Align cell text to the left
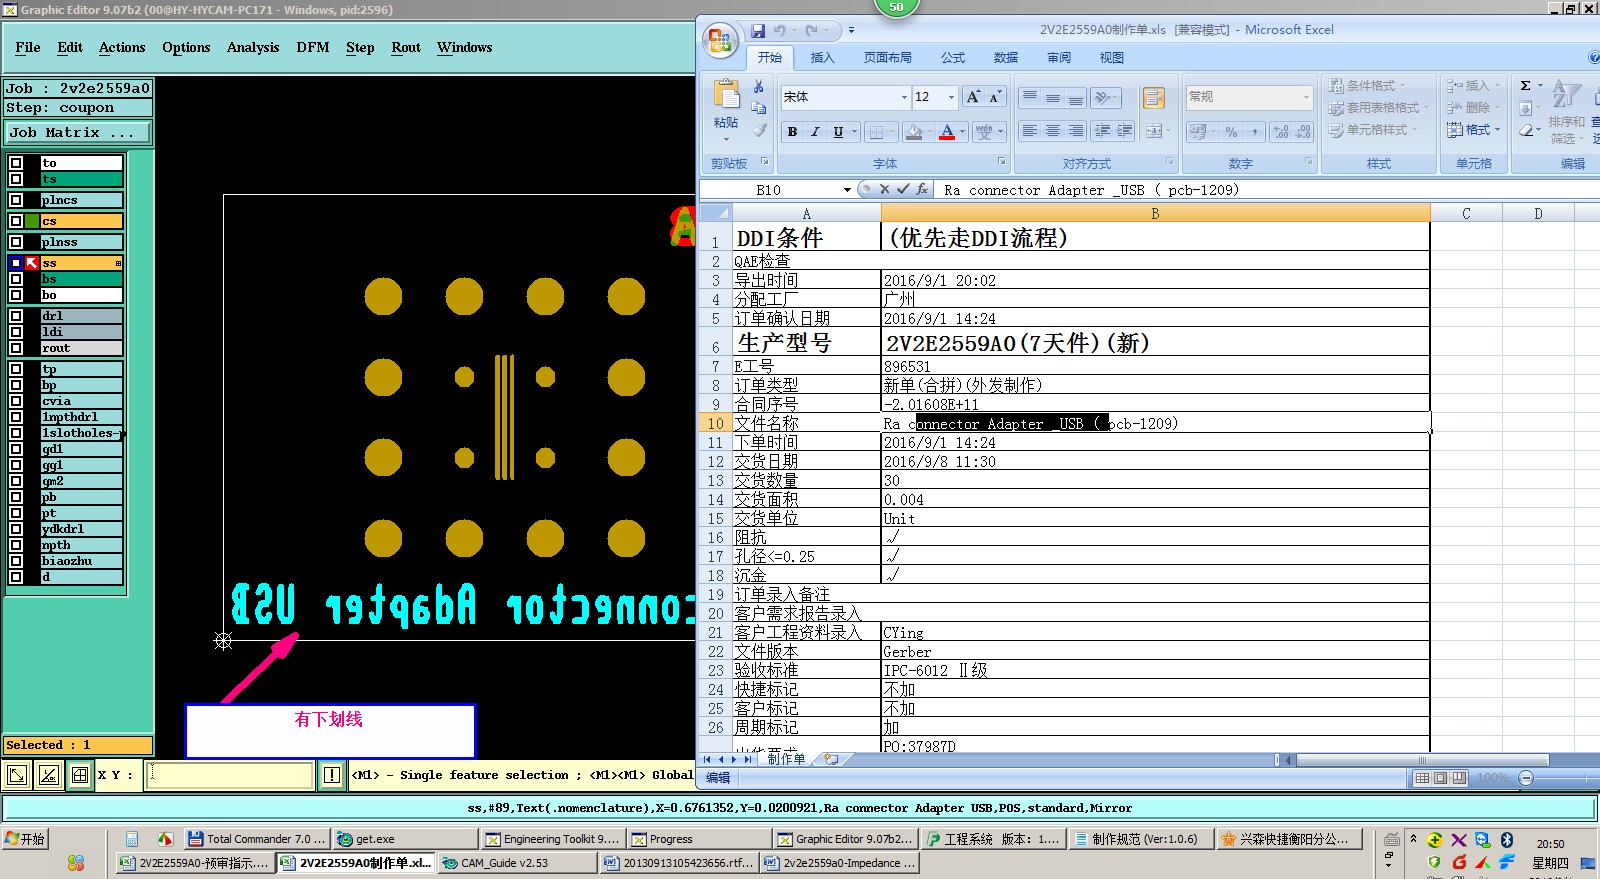 pos(1029,131)
